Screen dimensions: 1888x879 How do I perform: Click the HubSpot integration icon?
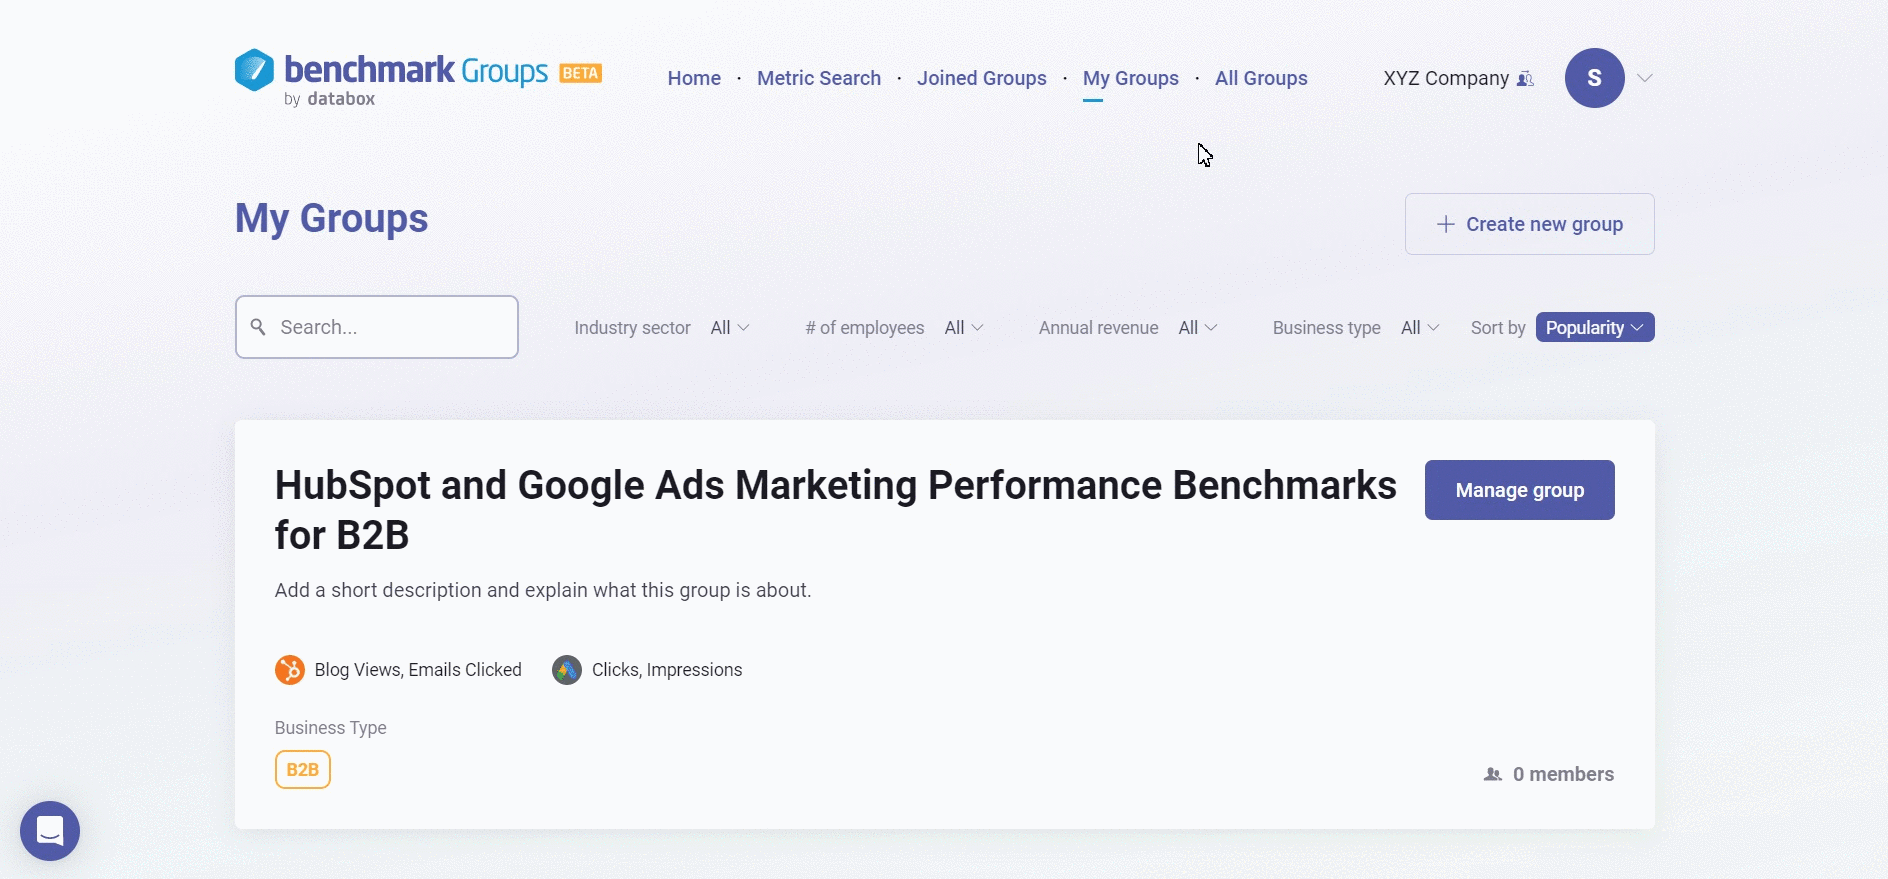pos(289,670)
